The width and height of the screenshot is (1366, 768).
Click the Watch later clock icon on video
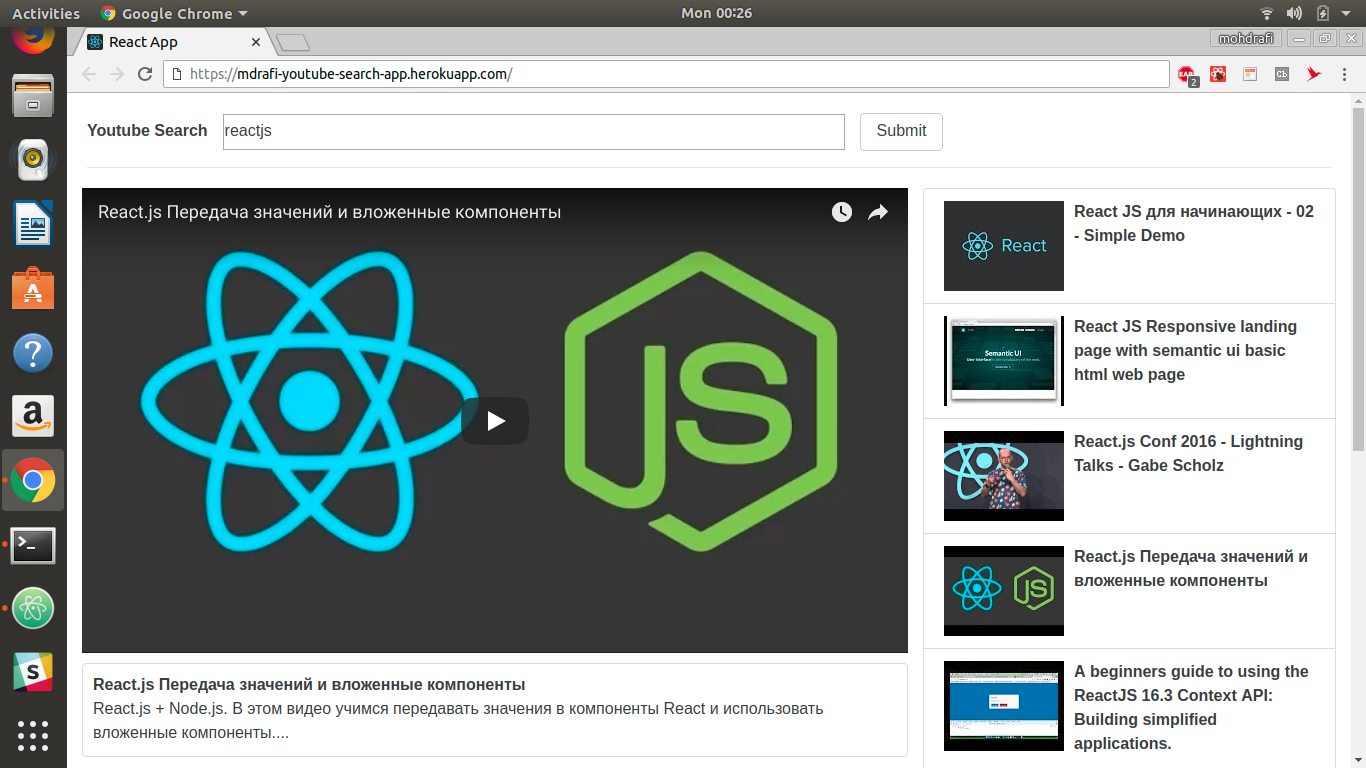tap(842, 212)
